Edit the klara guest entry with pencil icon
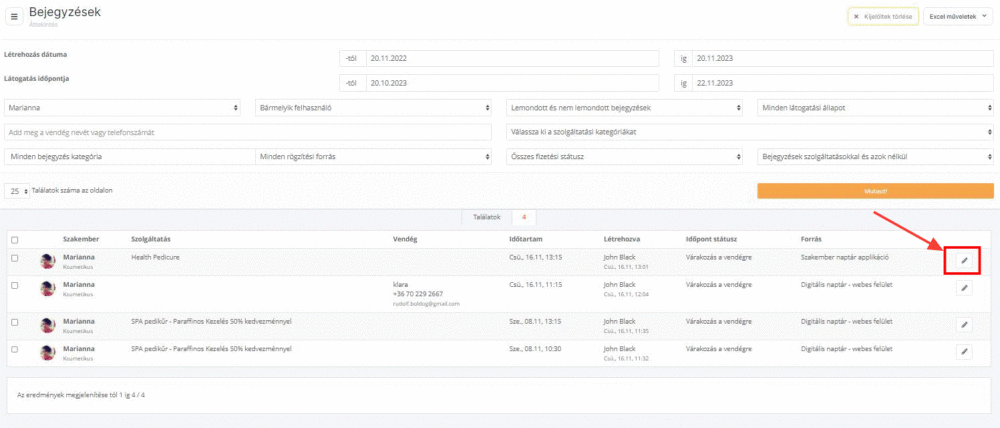Image resolution: width=1000 pixels, height=428 pixels. click(964, 288)
